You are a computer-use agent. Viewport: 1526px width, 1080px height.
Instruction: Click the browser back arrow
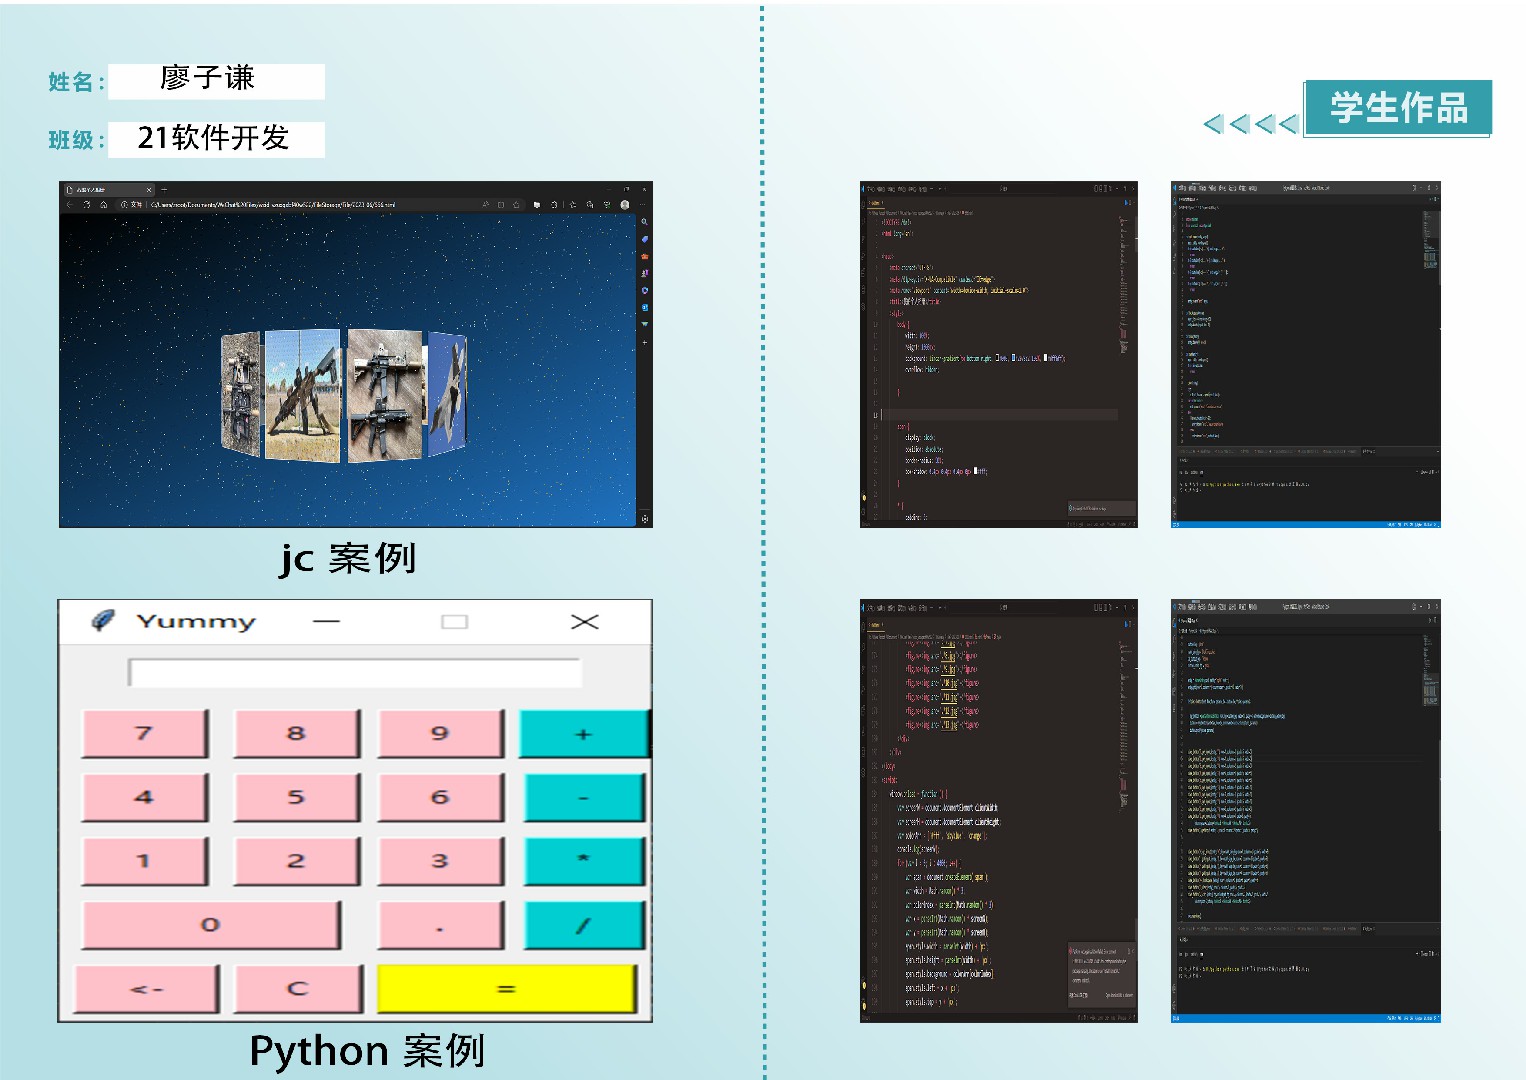69,205
